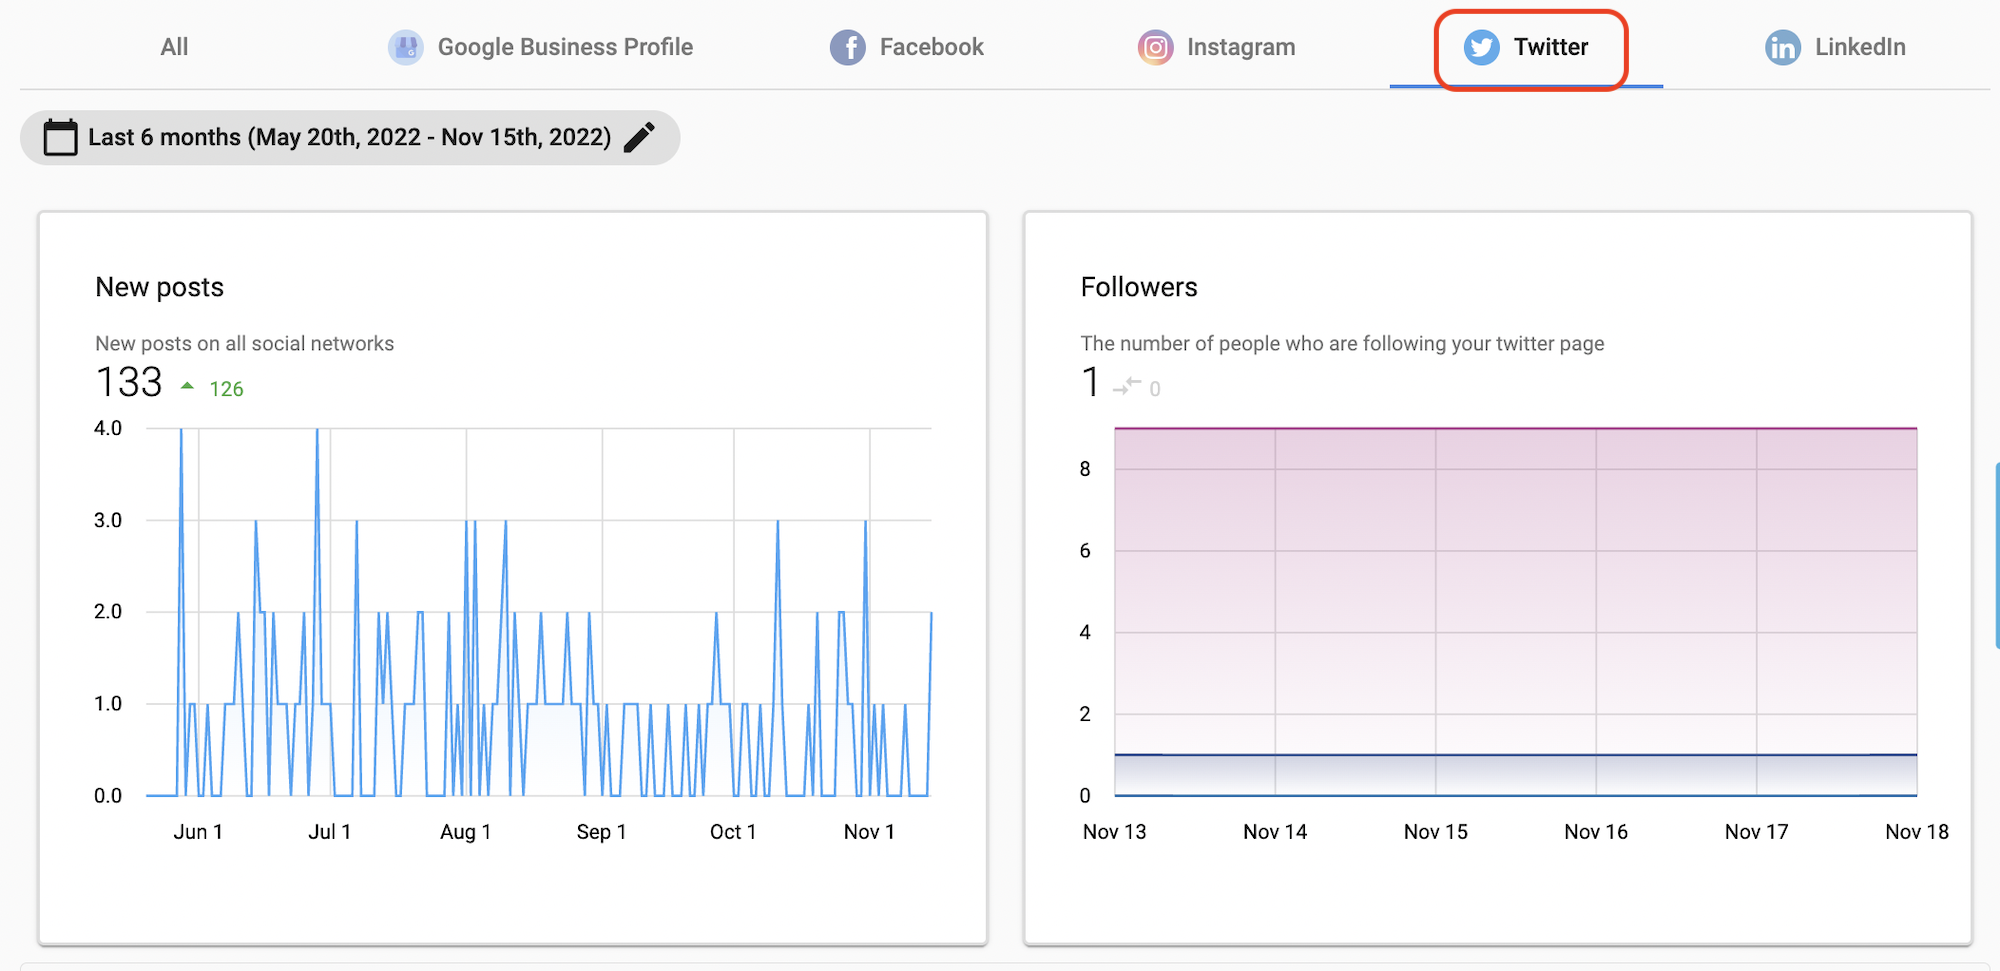Click the Followers card heading

[1139, 287]
